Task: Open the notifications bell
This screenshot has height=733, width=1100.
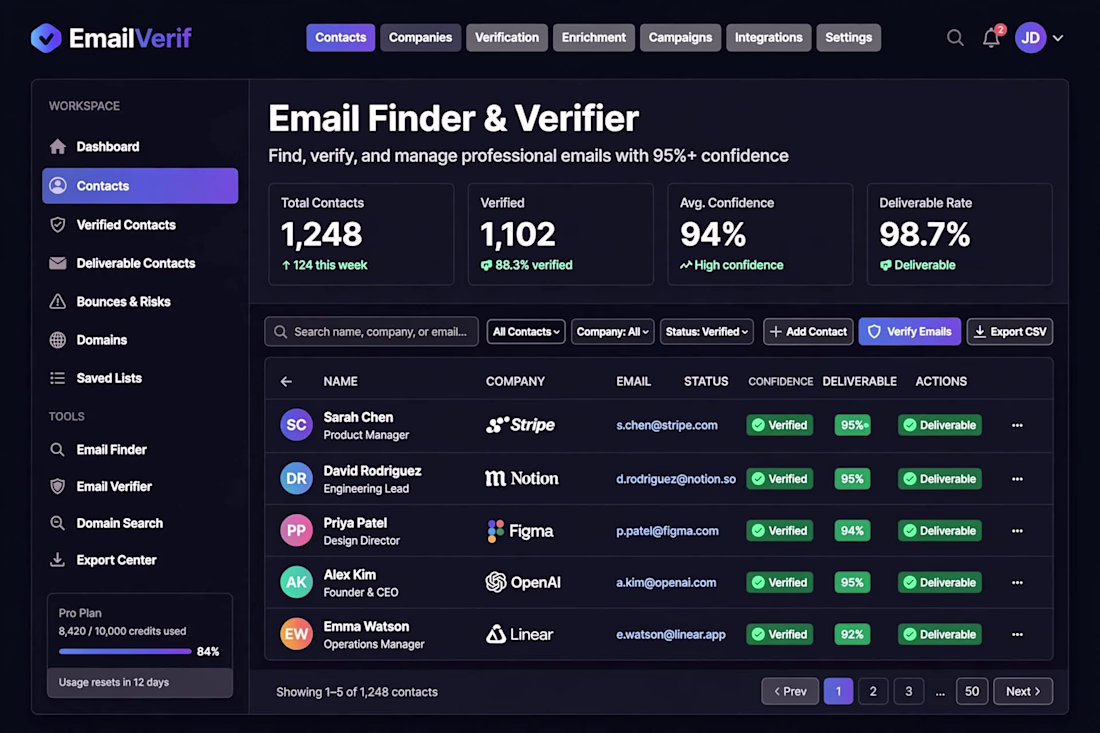Action: coord(991,38)
